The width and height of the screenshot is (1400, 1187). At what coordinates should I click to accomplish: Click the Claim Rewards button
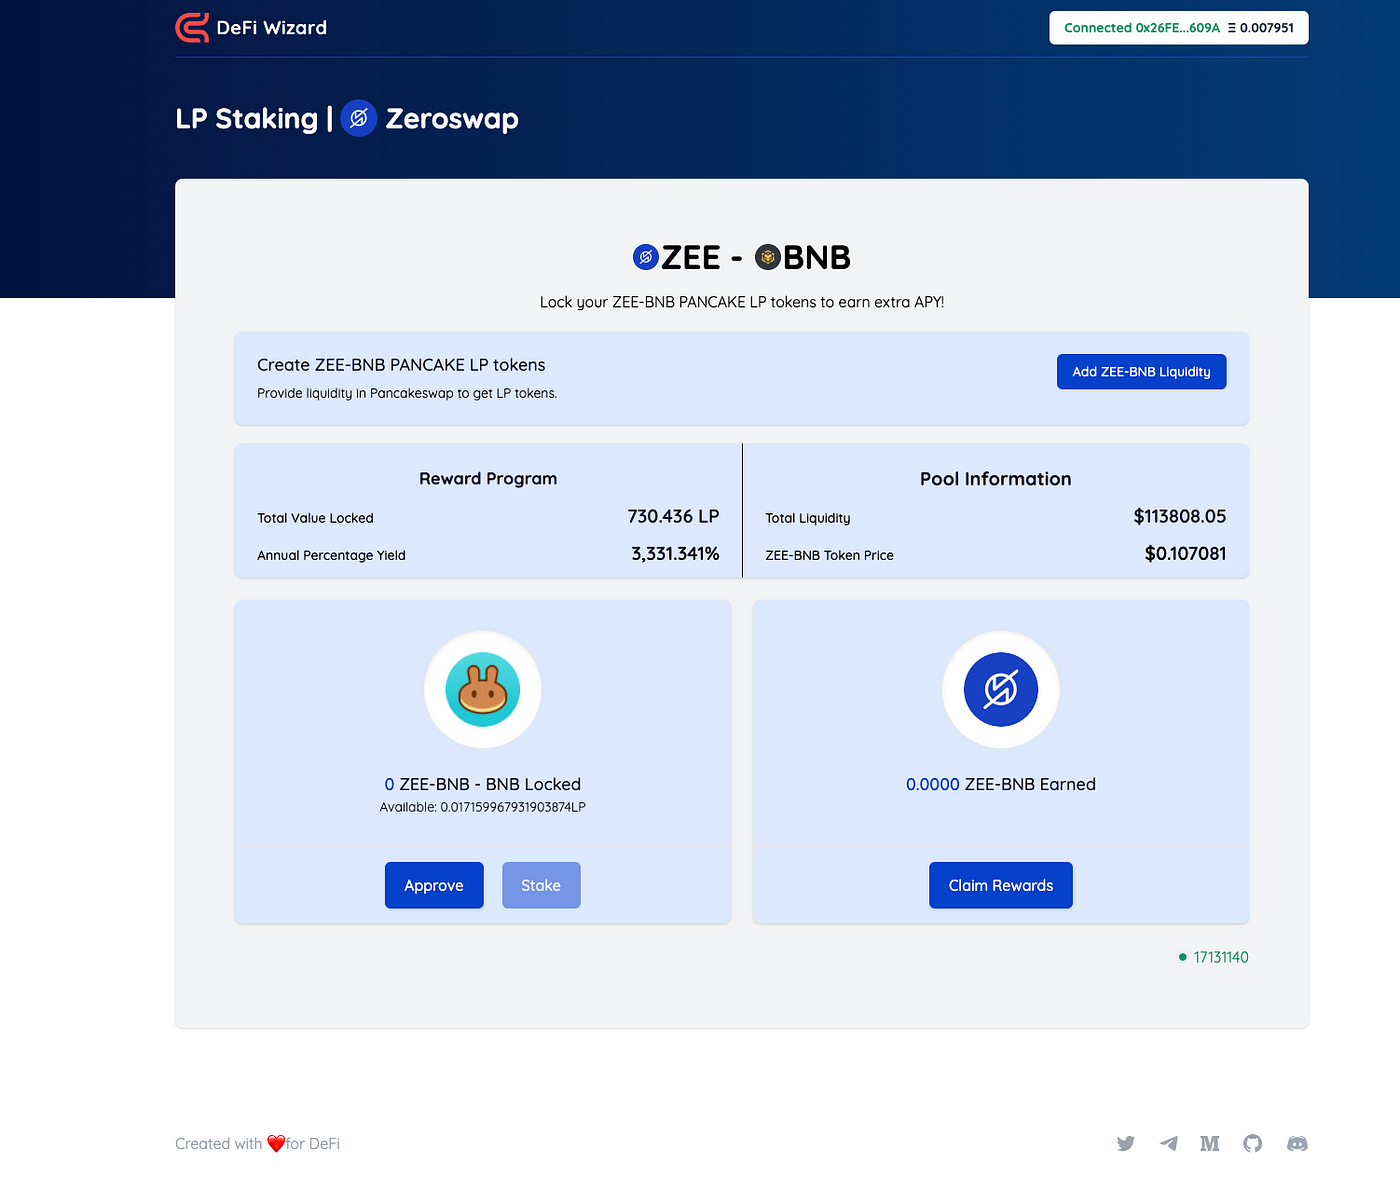pos(1001,885)
